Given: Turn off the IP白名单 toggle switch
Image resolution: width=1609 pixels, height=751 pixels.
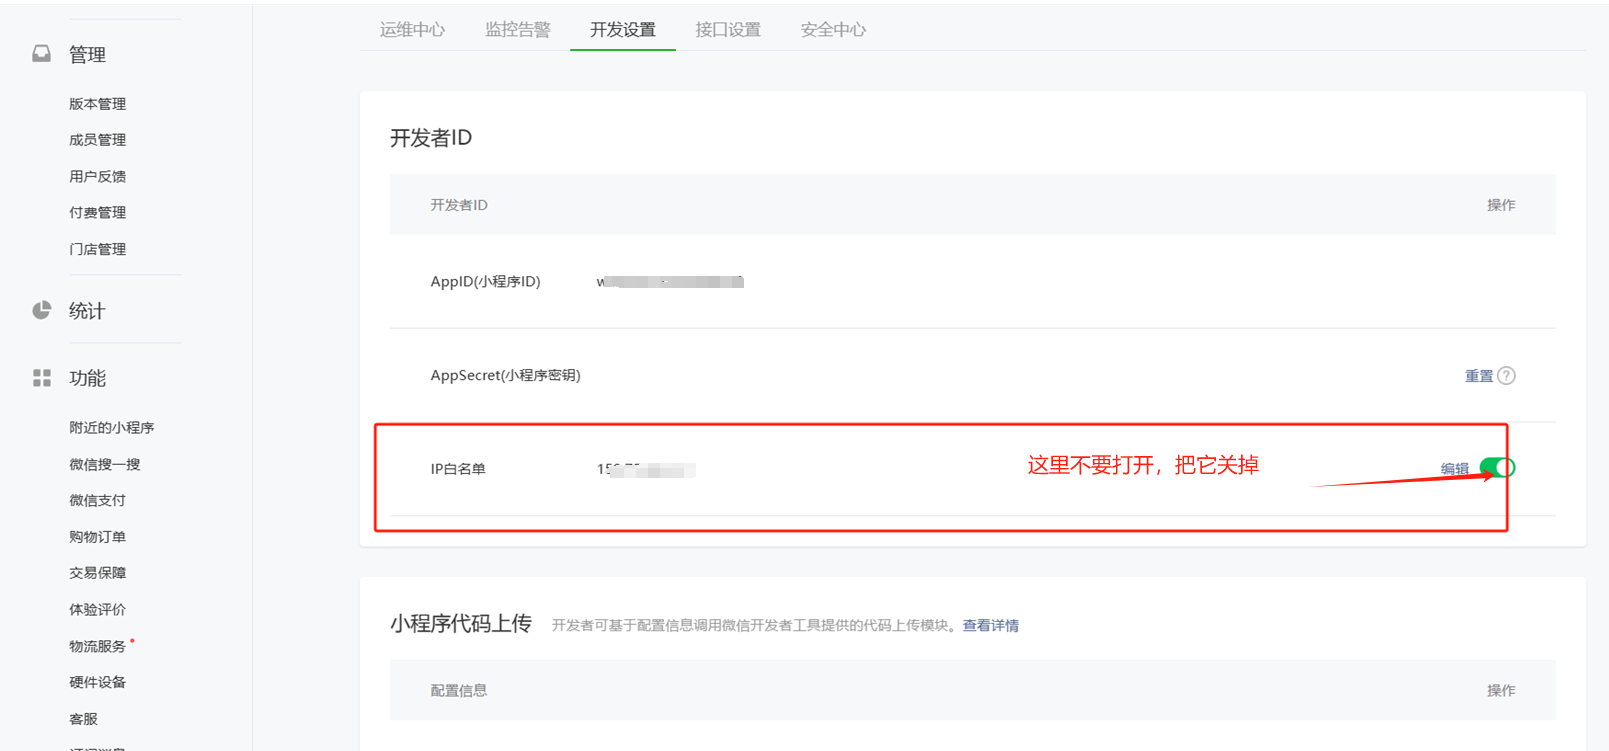Looking at the screenshot, I should [x=1497, y=467].
